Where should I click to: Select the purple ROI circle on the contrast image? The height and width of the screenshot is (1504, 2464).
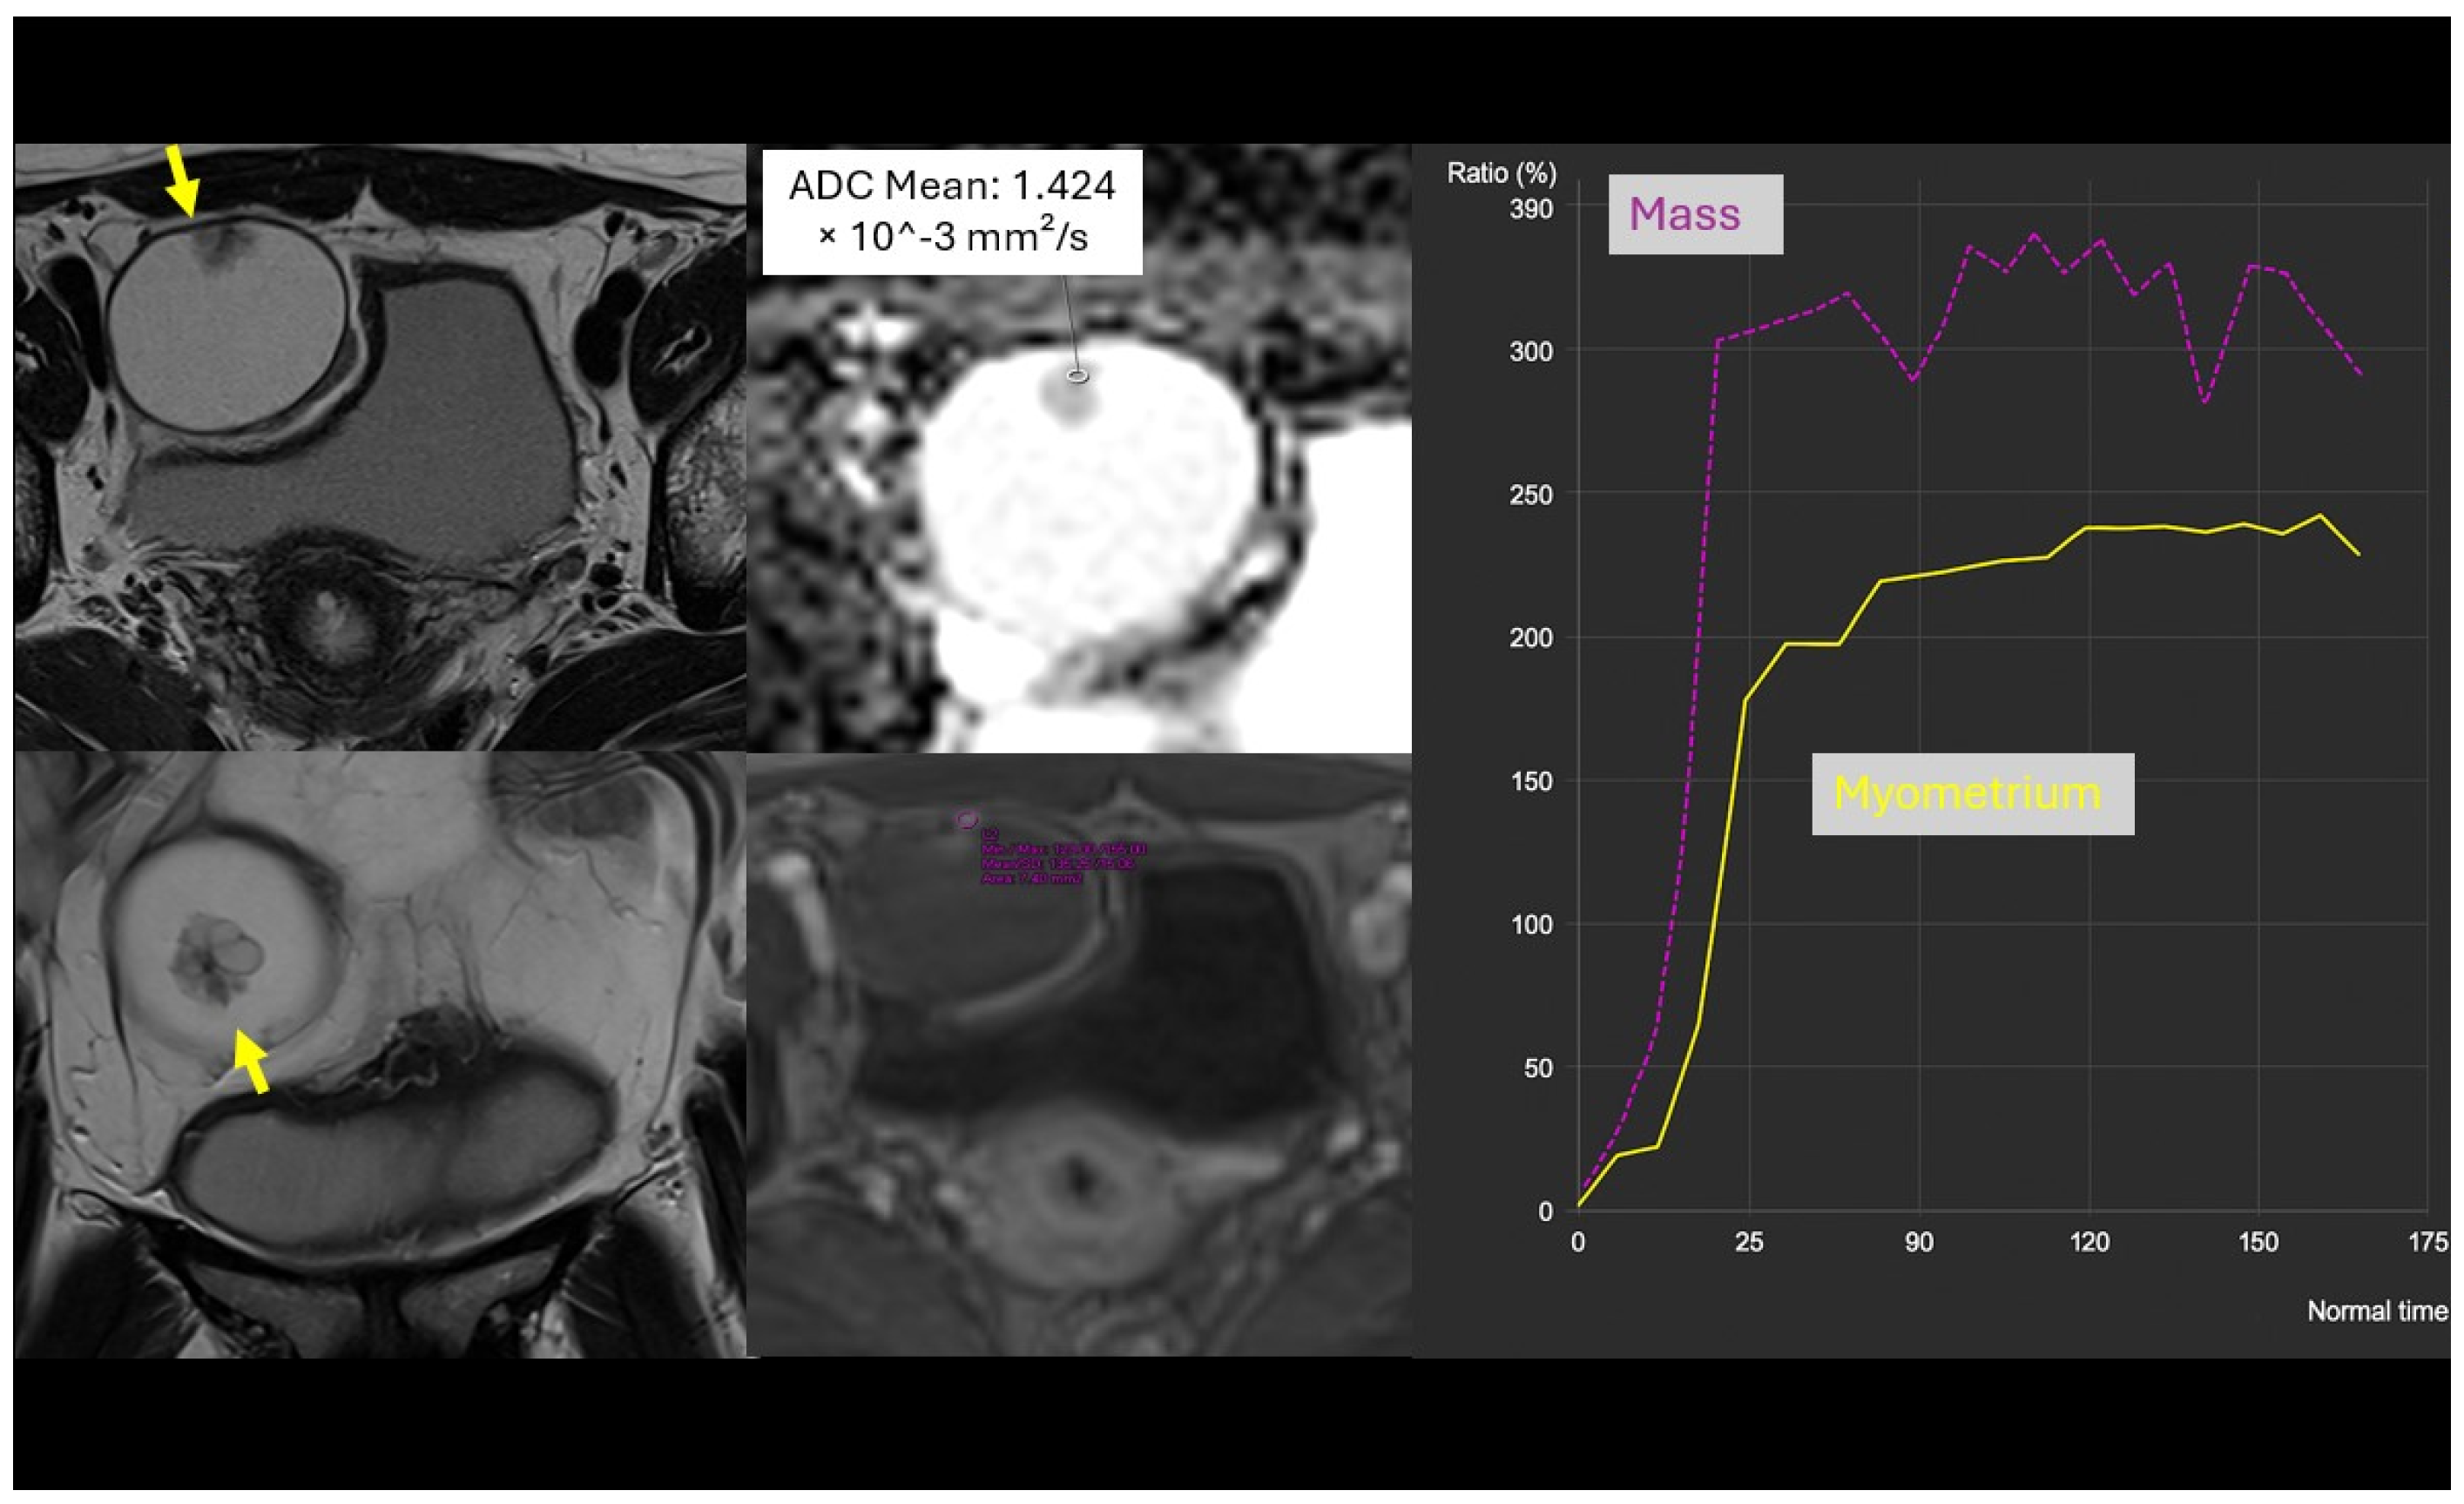tap(965, 820)
